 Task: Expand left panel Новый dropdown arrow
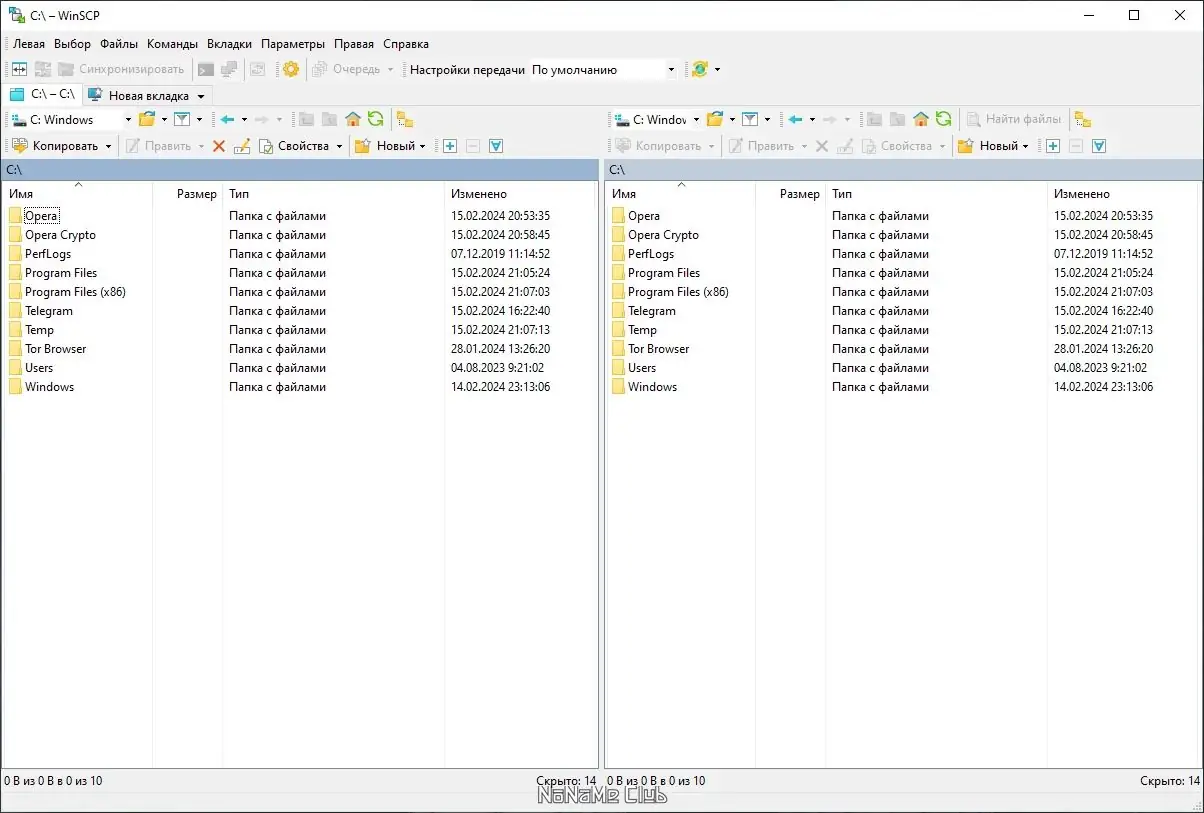[x=423, y=146]
